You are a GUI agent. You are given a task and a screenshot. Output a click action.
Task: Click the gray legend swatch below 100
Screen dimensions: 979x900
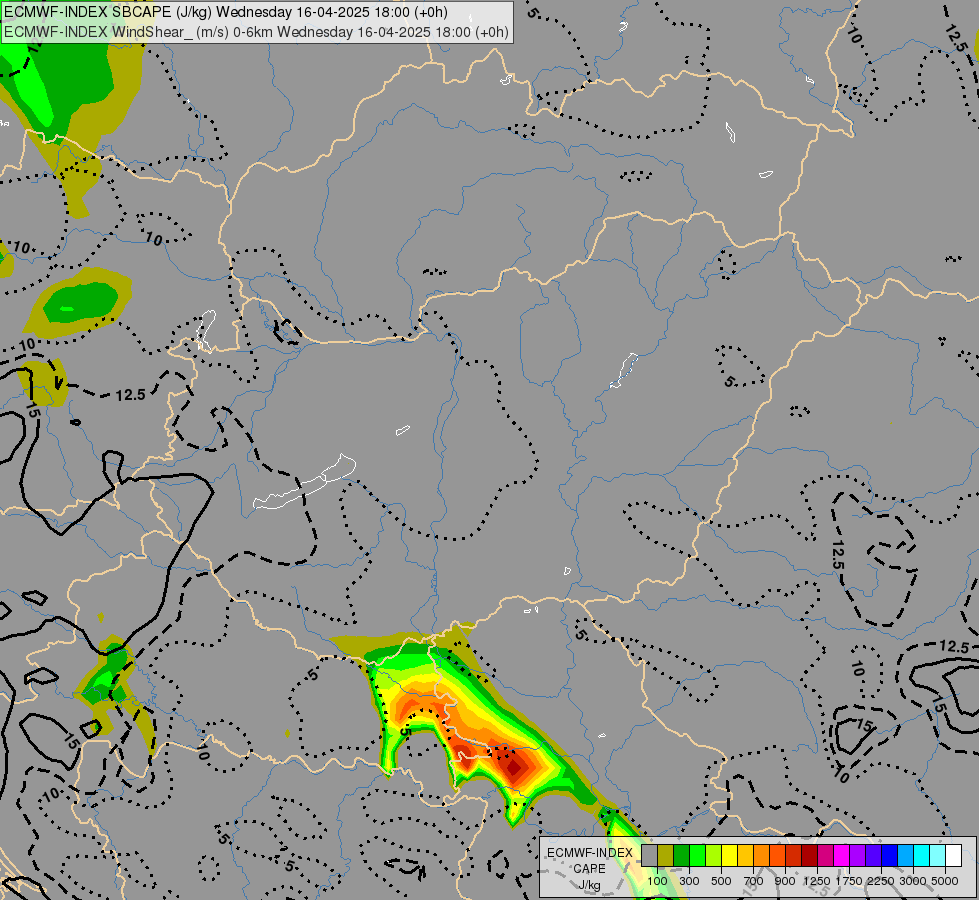[x=650, y=856]
